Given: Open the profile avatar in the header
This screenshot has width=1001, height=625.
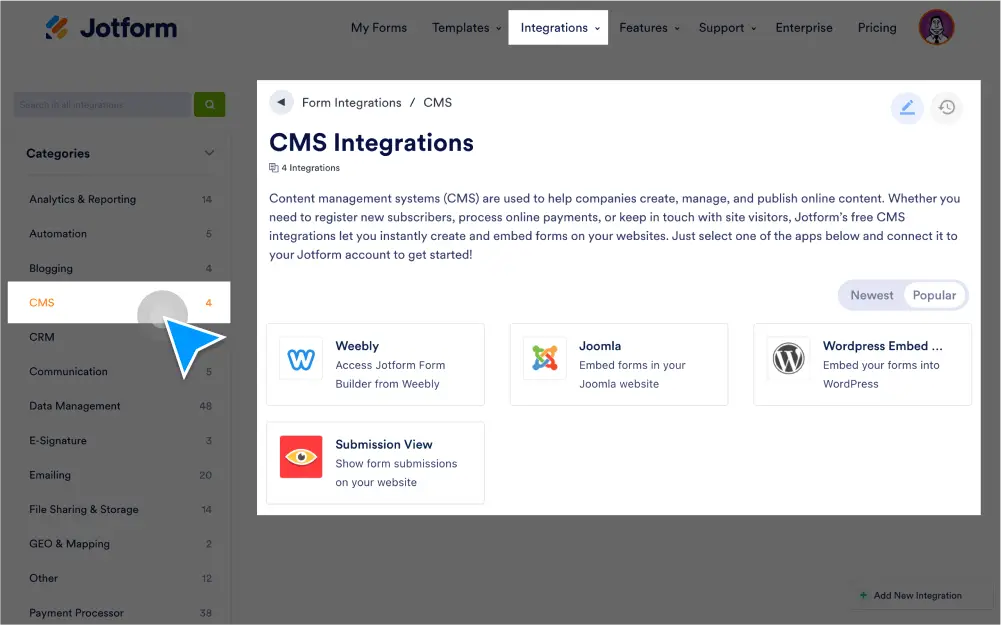Looking at the screenshot, I should click(935, 27).
